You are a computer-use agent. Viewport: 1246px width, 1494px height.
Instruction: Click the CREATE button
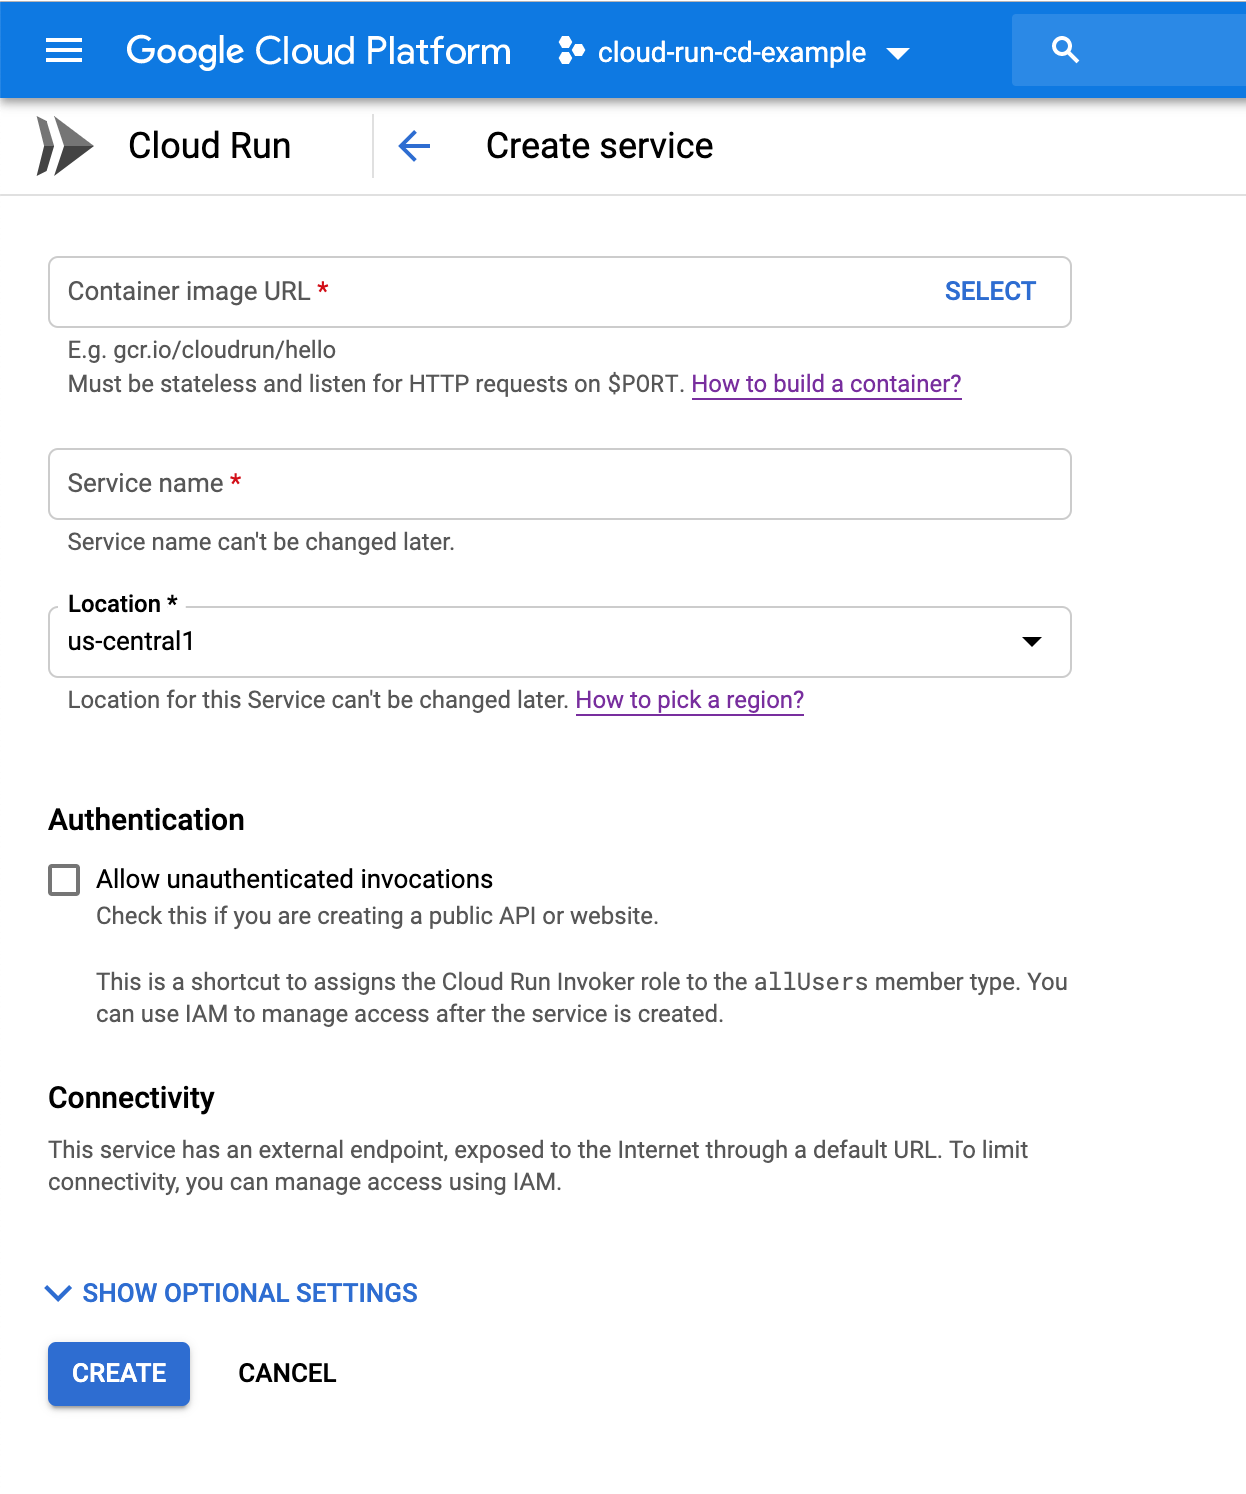119,1373
